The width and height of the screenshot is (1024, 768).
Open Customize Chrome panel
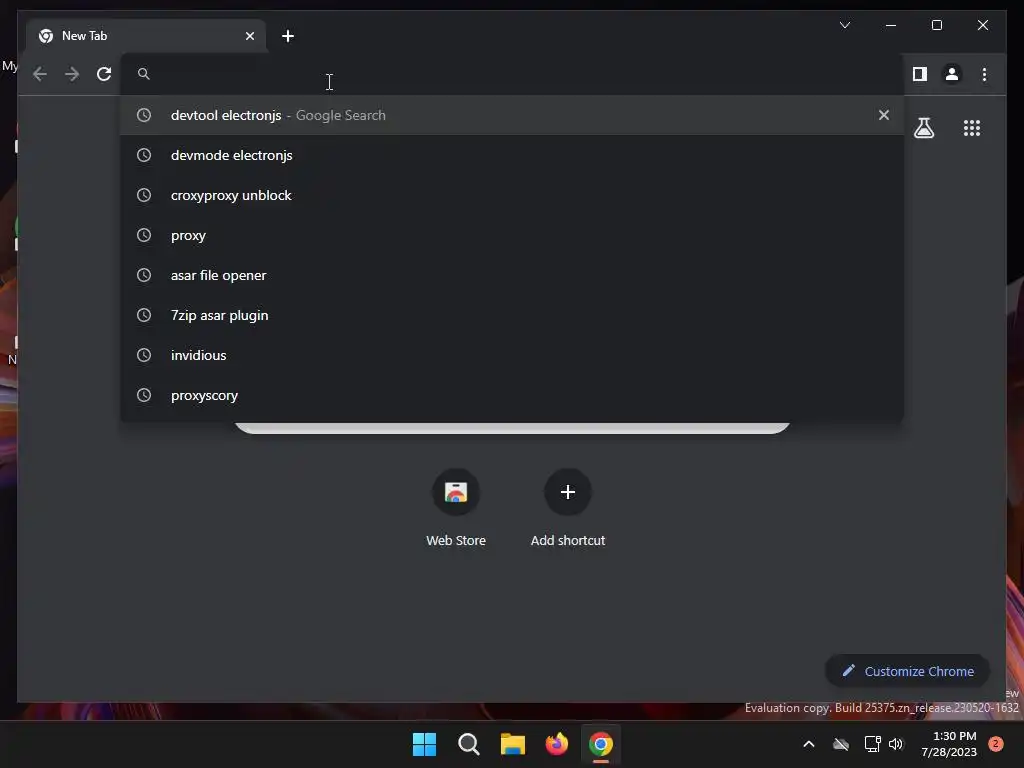(x=908, y=671)
